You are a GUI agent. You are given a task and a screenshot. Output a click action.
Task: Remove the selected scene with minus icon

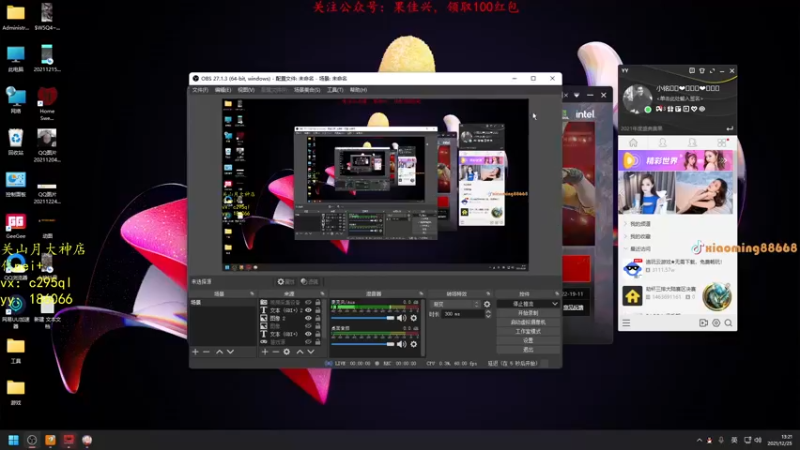tap(206, 352)
